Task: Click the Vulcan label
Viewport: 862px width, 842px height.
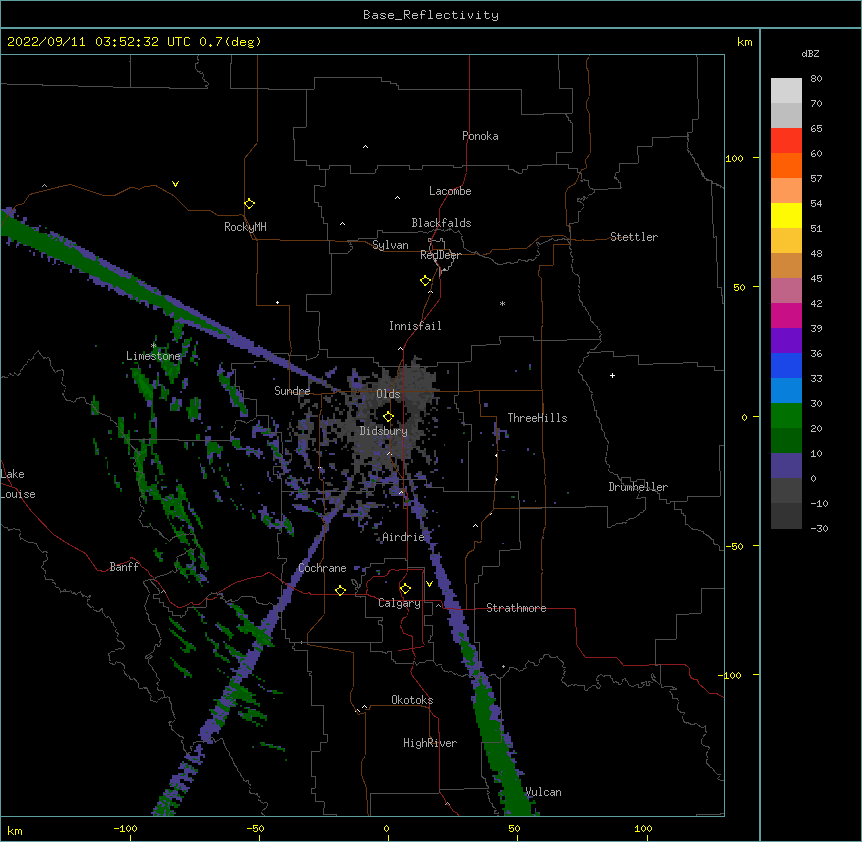Action: 543,792
